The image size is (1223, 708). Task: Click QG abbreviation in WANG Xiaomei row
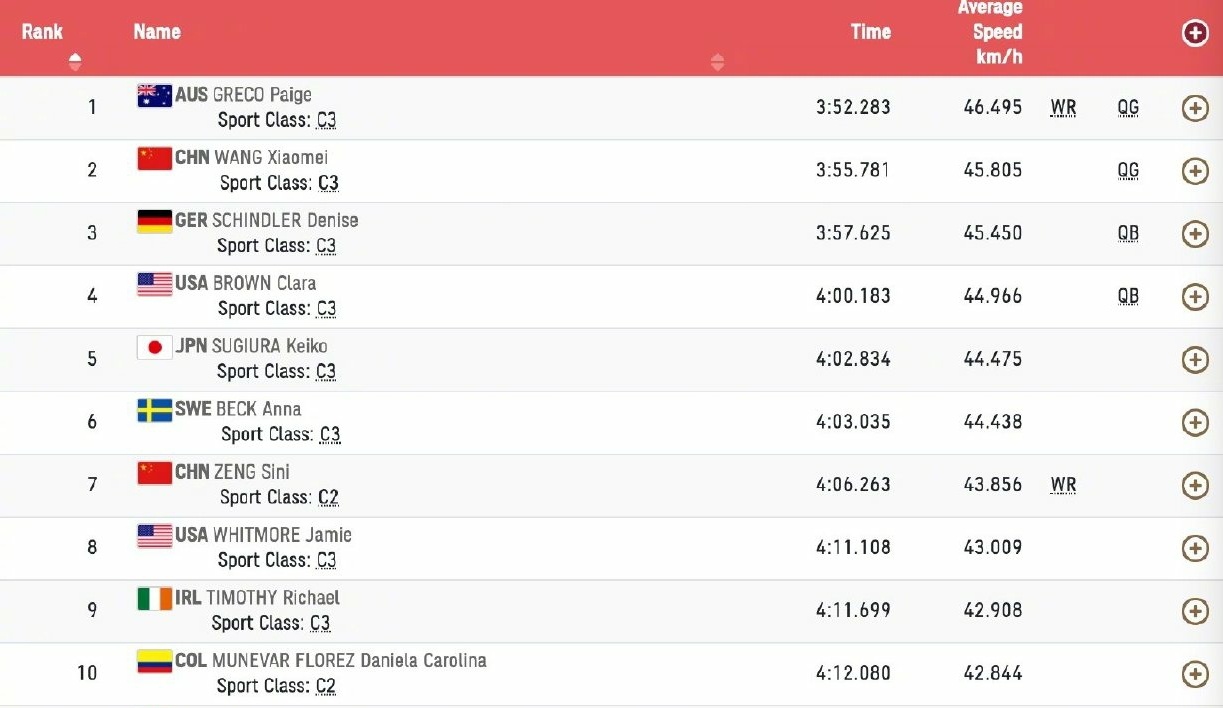click(x=1128, y=171)
